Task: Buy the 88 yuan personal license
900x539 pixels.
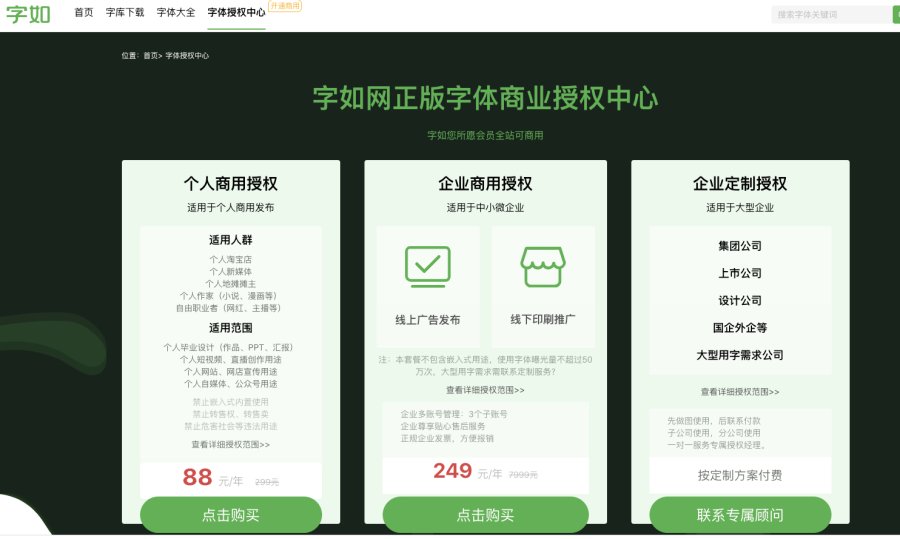Action: 231,515
